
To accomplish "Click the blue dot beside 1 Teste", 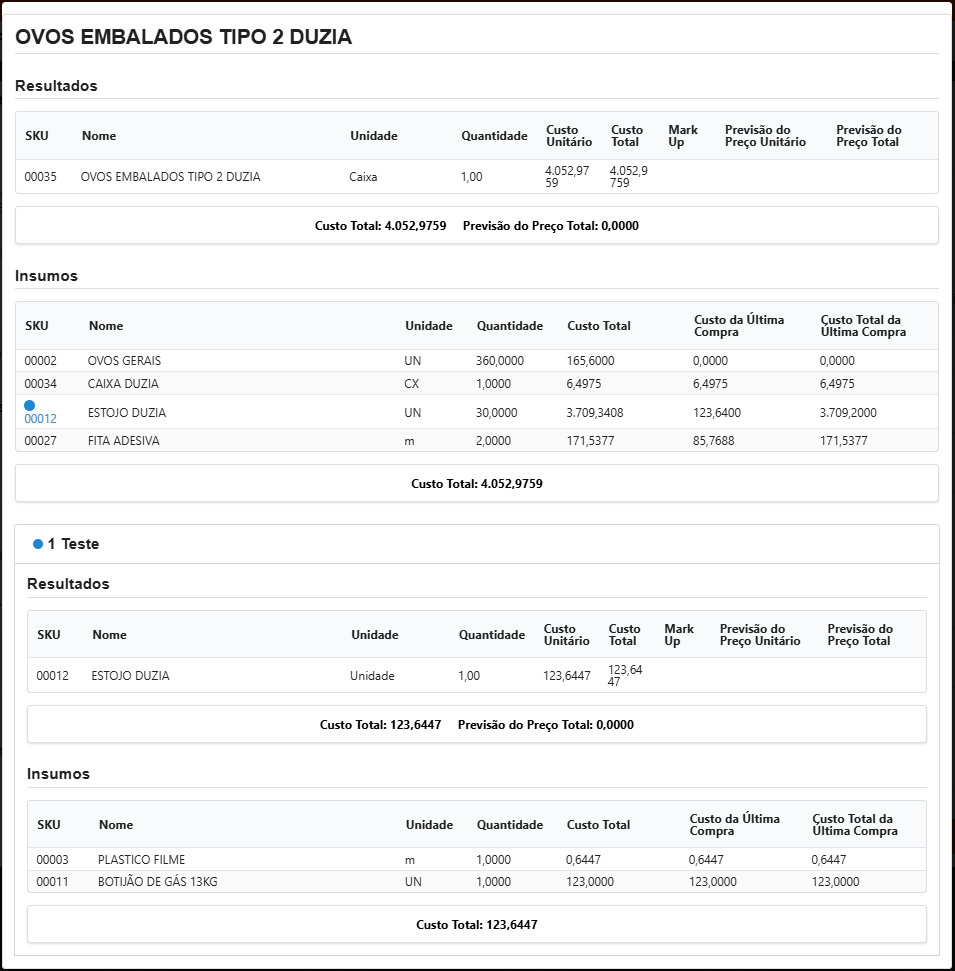I will pos(38,544).
